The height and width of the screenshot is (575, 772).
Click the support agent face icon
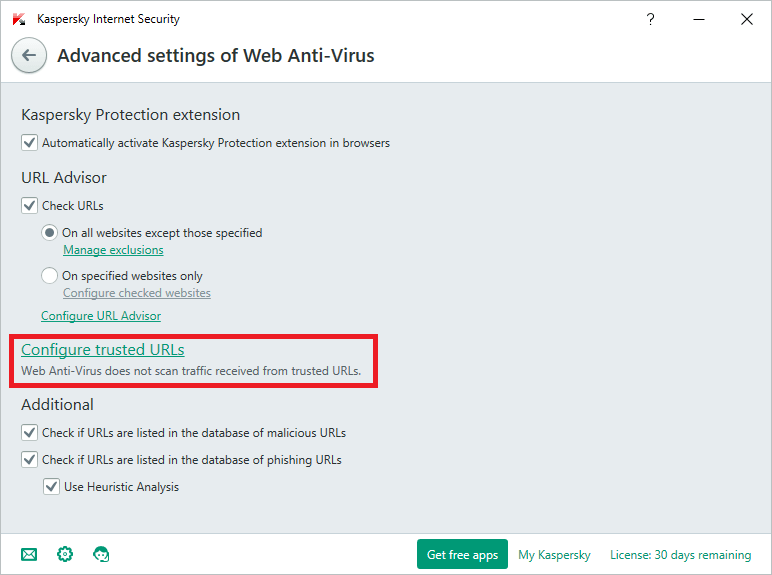click(x=101, y=554)
